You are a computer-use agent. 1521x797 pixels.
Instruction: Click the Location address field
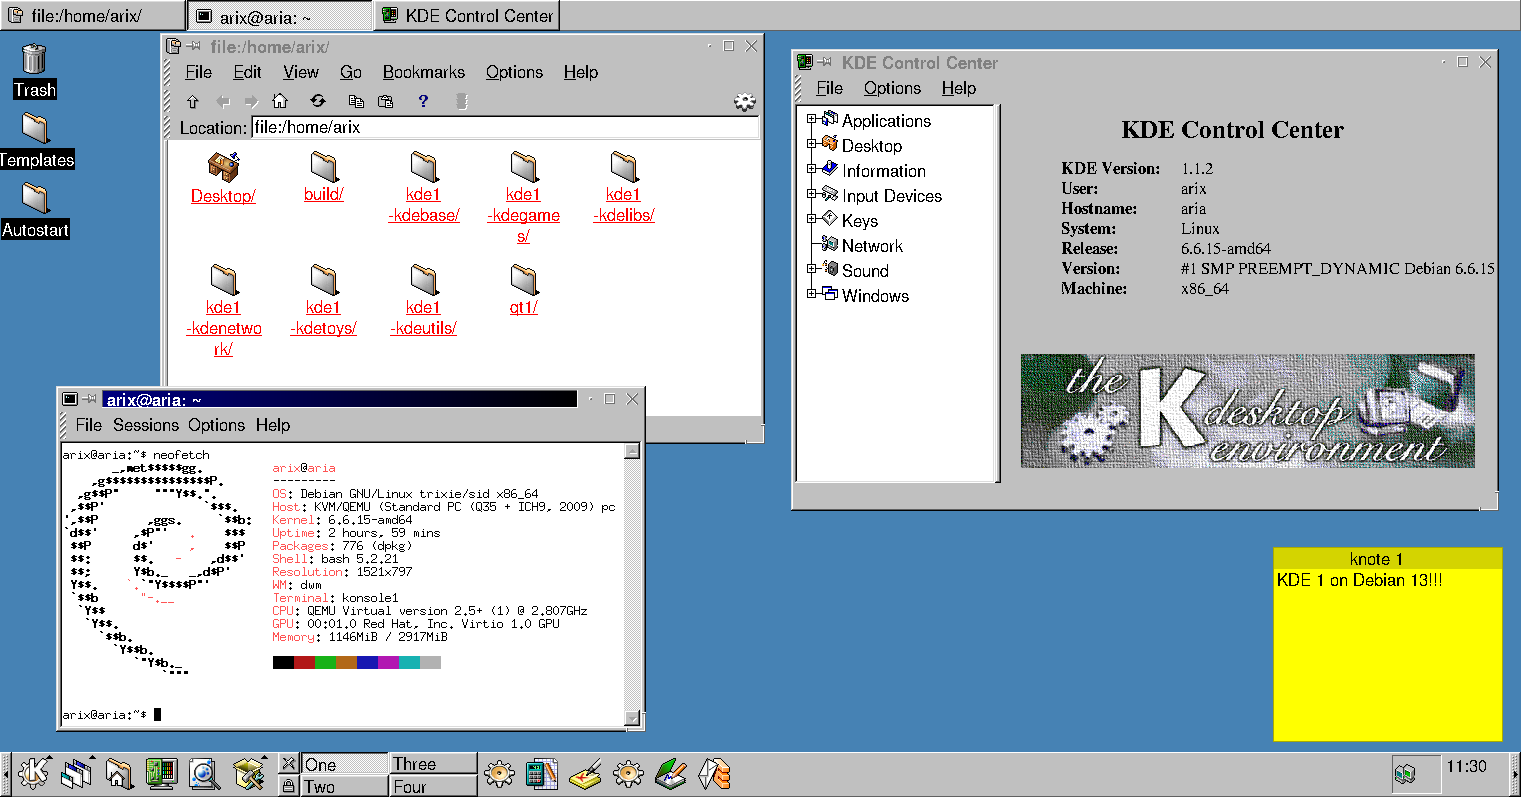[x=504, y=128]
